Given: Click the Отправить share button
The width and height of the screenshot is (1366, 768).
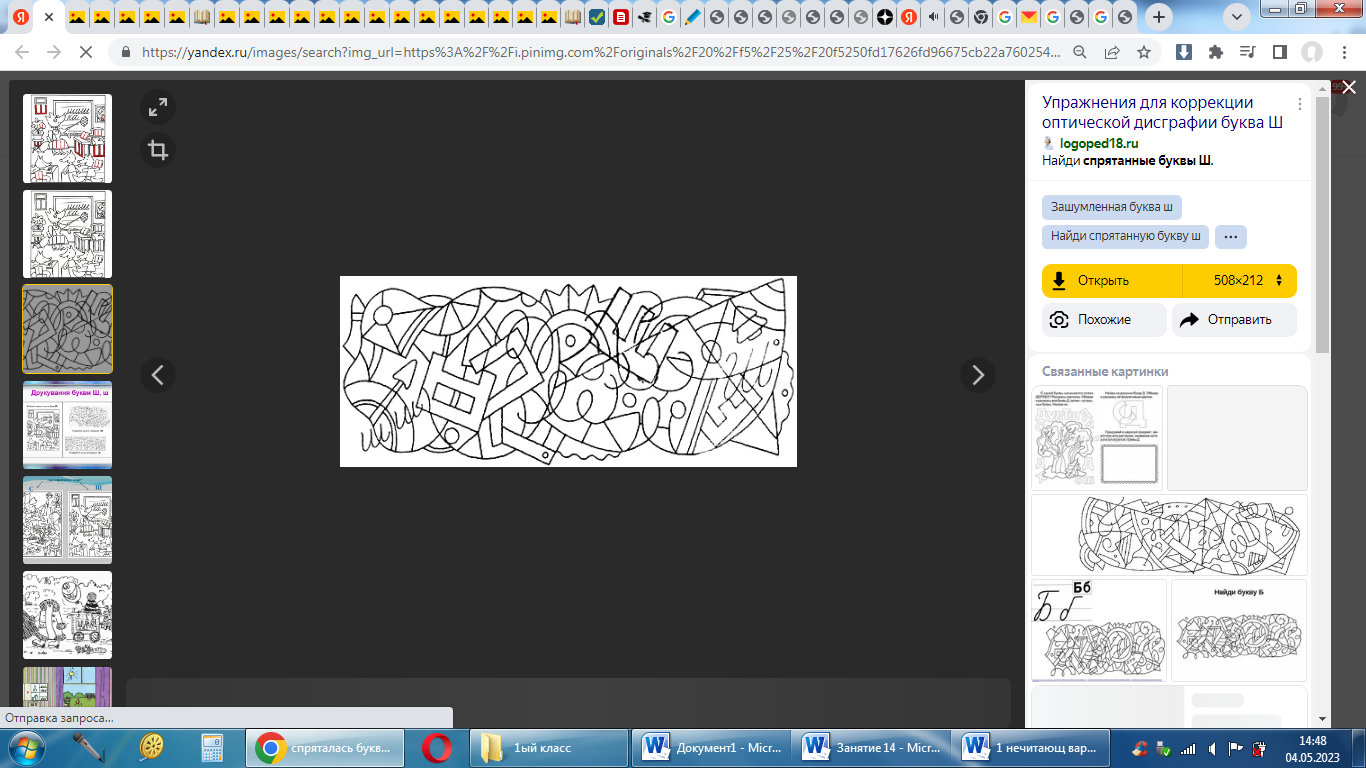Looking at the screenshot, I should (x=1234, y=320).
